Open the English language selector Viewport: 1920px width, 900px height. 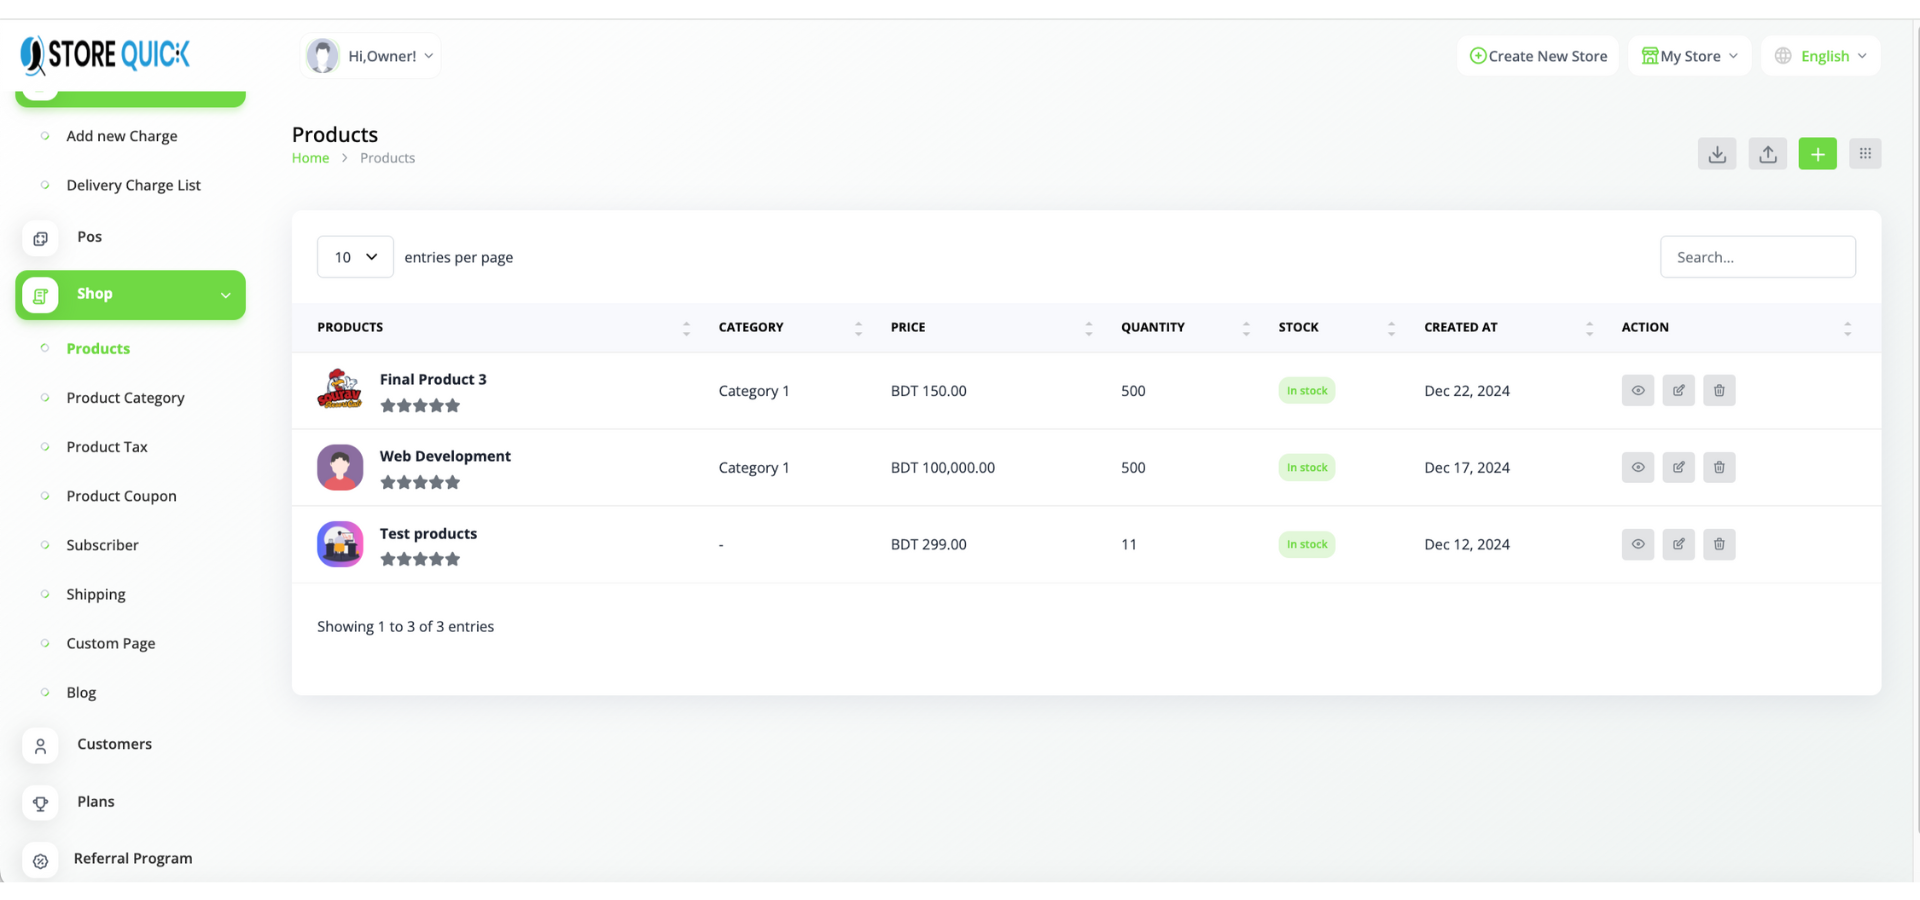pos(1822,56)
